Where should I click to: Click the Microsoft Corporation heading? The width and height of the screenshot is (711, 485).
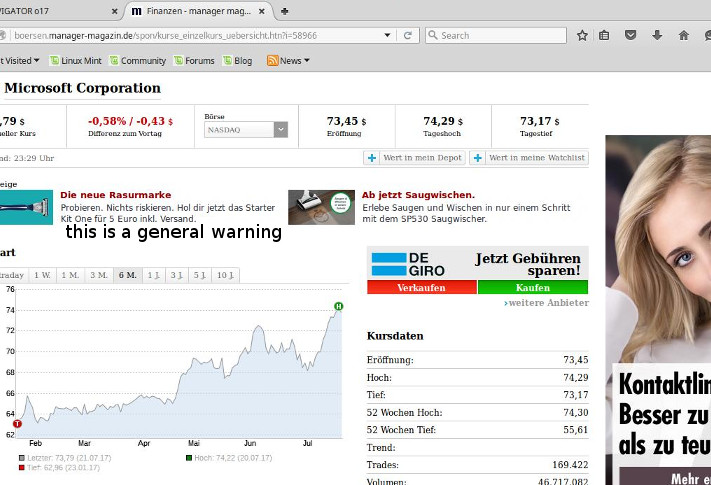point(83,88)
